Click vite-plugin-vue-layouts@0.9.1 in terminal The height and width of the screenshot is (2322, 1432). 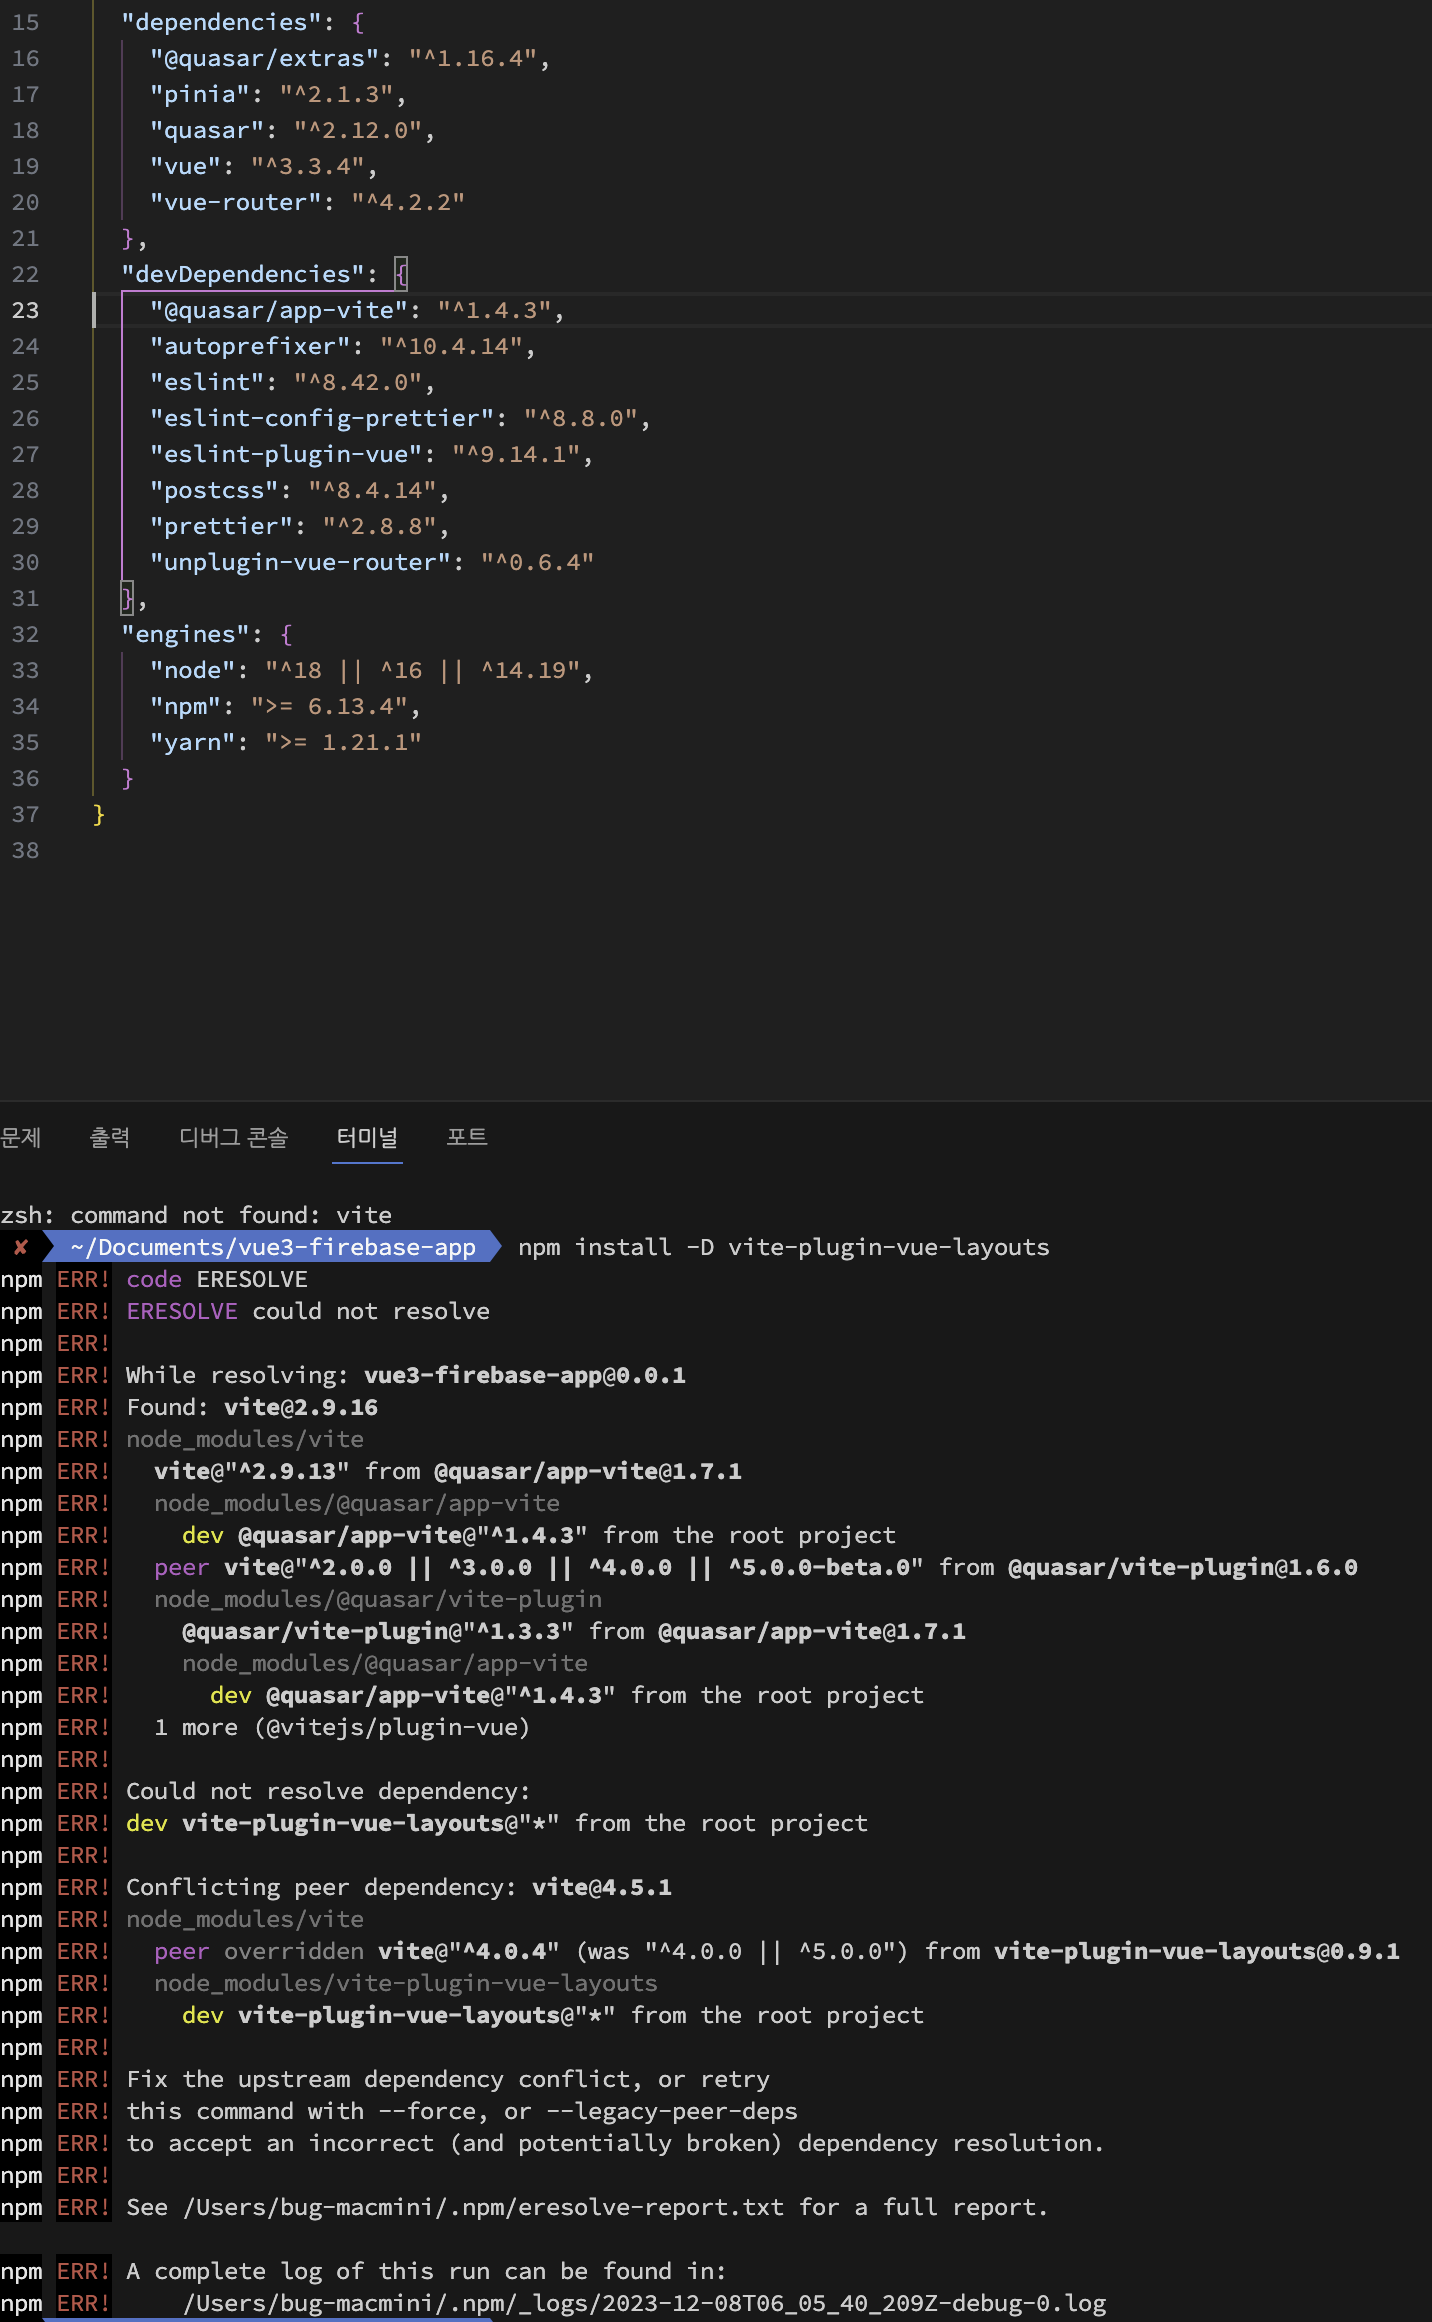[x=1197, y=1951]
